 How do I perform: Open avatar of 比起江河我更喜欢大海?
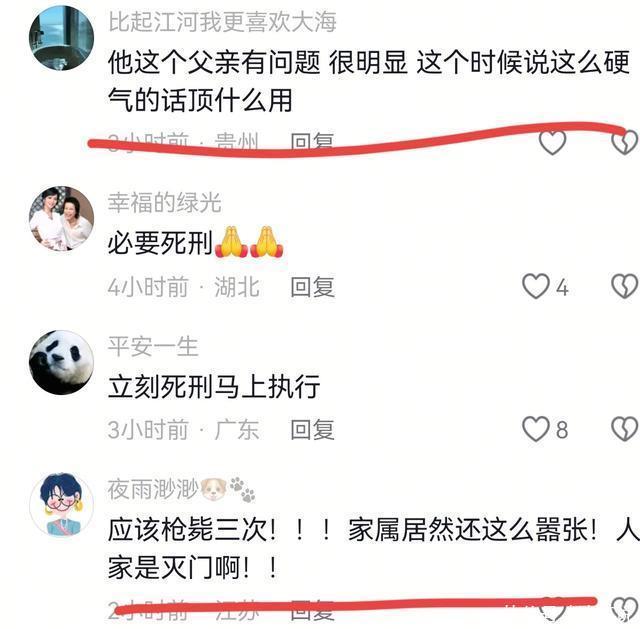tap(62, 38)
